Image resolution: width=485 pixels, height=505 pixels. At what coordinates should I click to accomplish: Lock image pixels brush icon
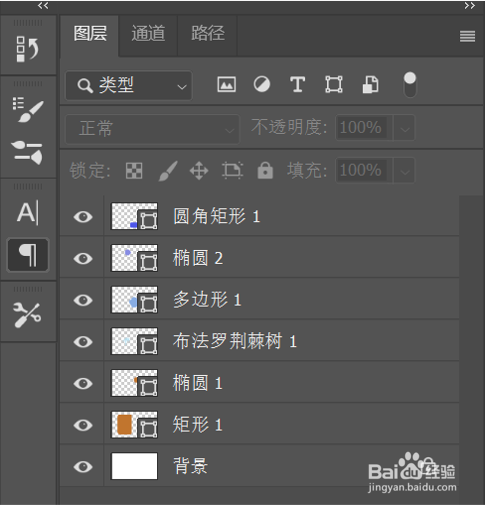point(168,171)
